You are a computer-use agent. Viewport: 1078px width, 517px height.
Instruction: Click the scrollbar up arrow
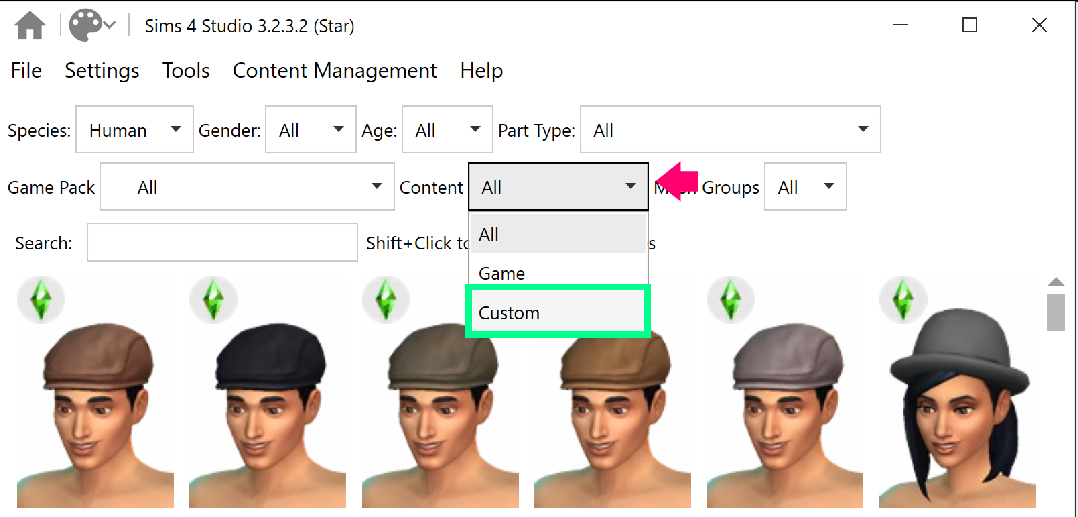pyautogui.click(x=1055, y=282)
